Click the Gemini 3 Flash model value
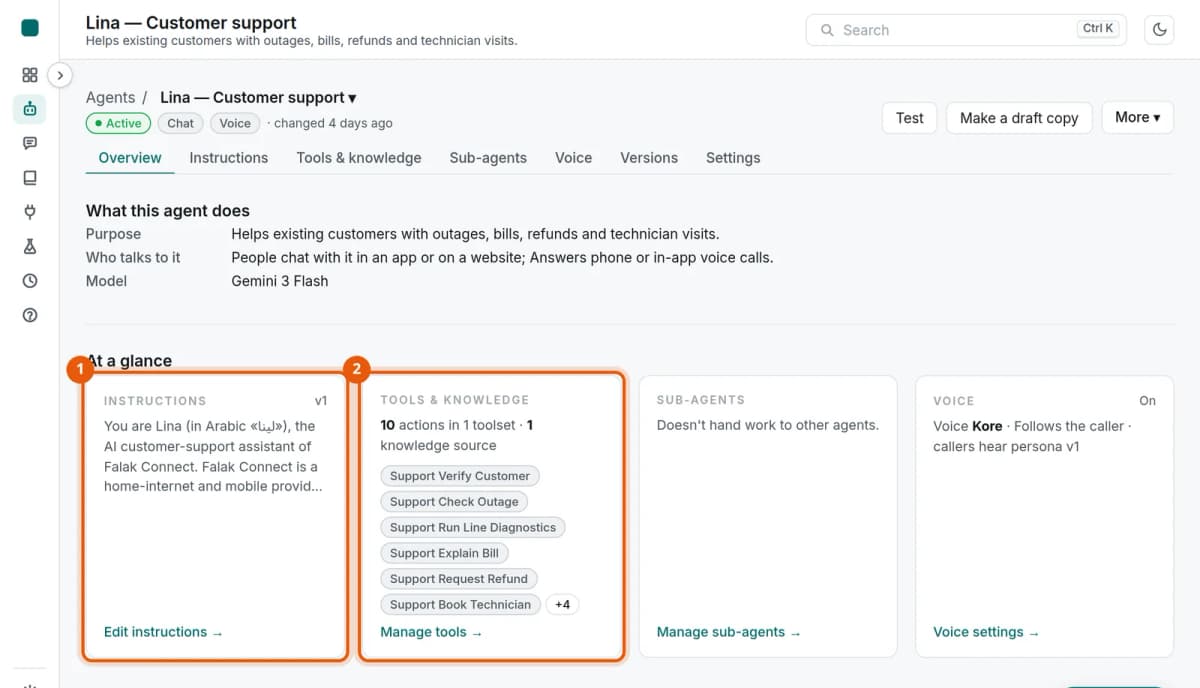Image resolution: width=1200 pixels, height=688 pixels. tap(280, 281)
